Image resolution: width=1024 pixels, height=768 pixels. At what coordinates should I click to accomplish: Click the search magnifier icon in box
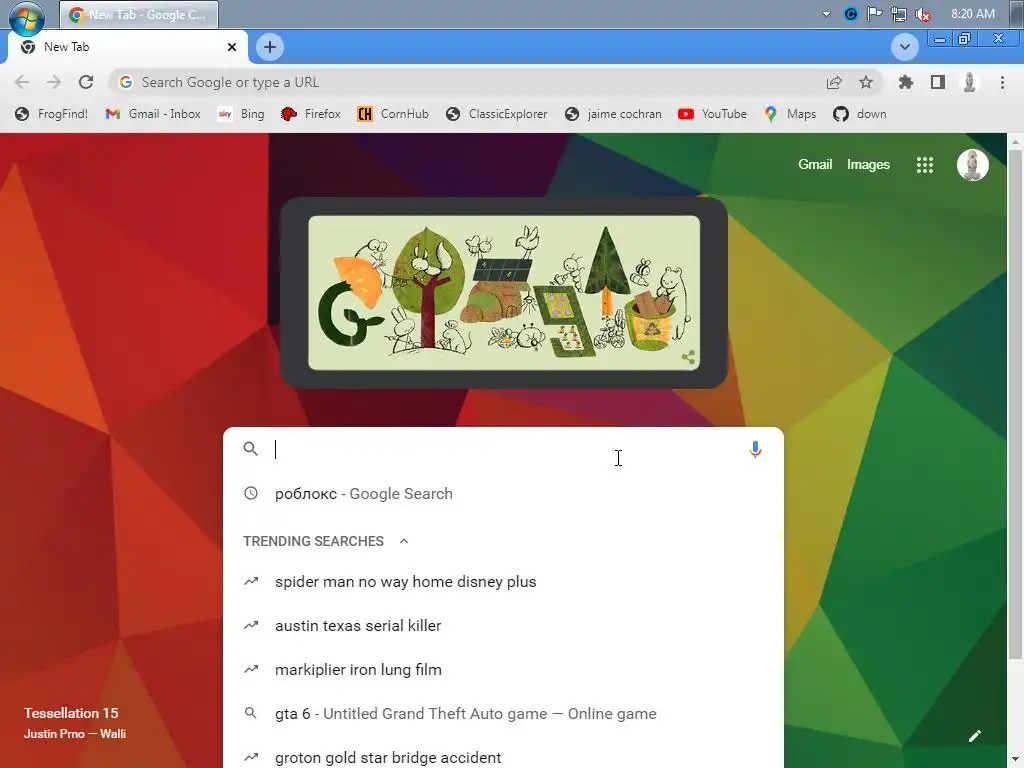click(251, 449)
